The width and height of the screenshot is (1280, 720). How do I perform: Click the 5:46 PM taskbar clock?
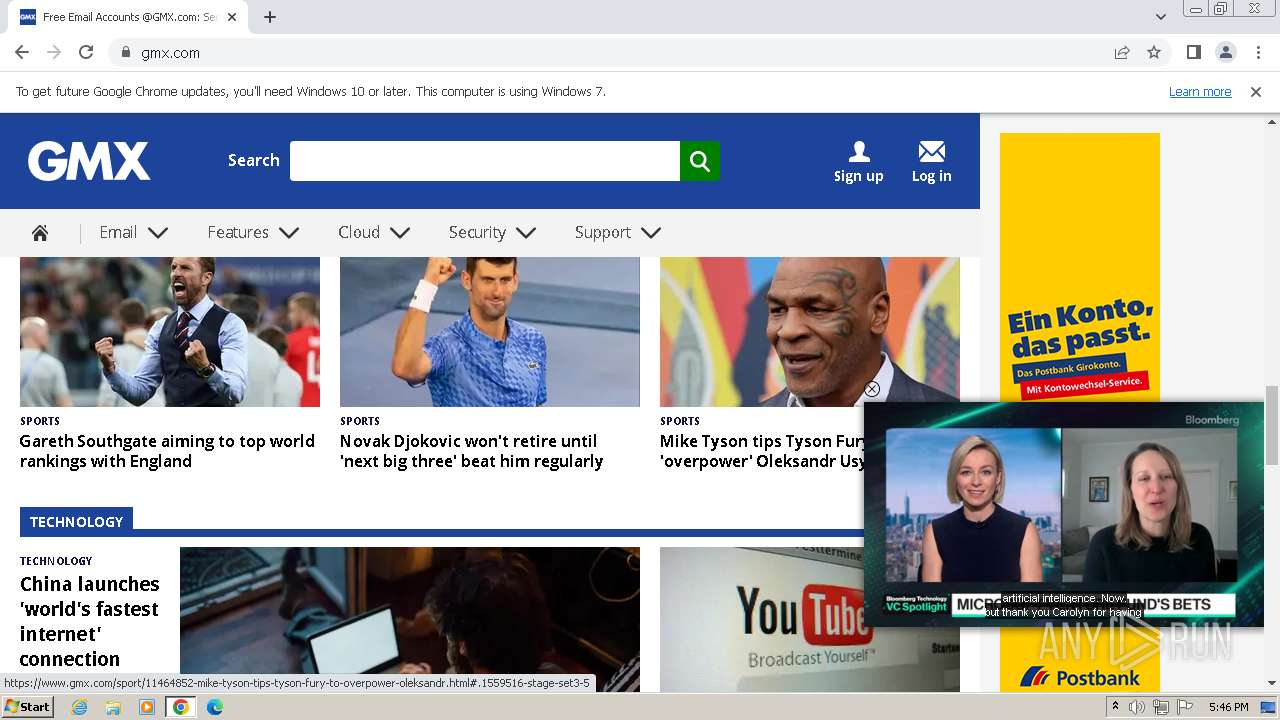point(1228,707)
